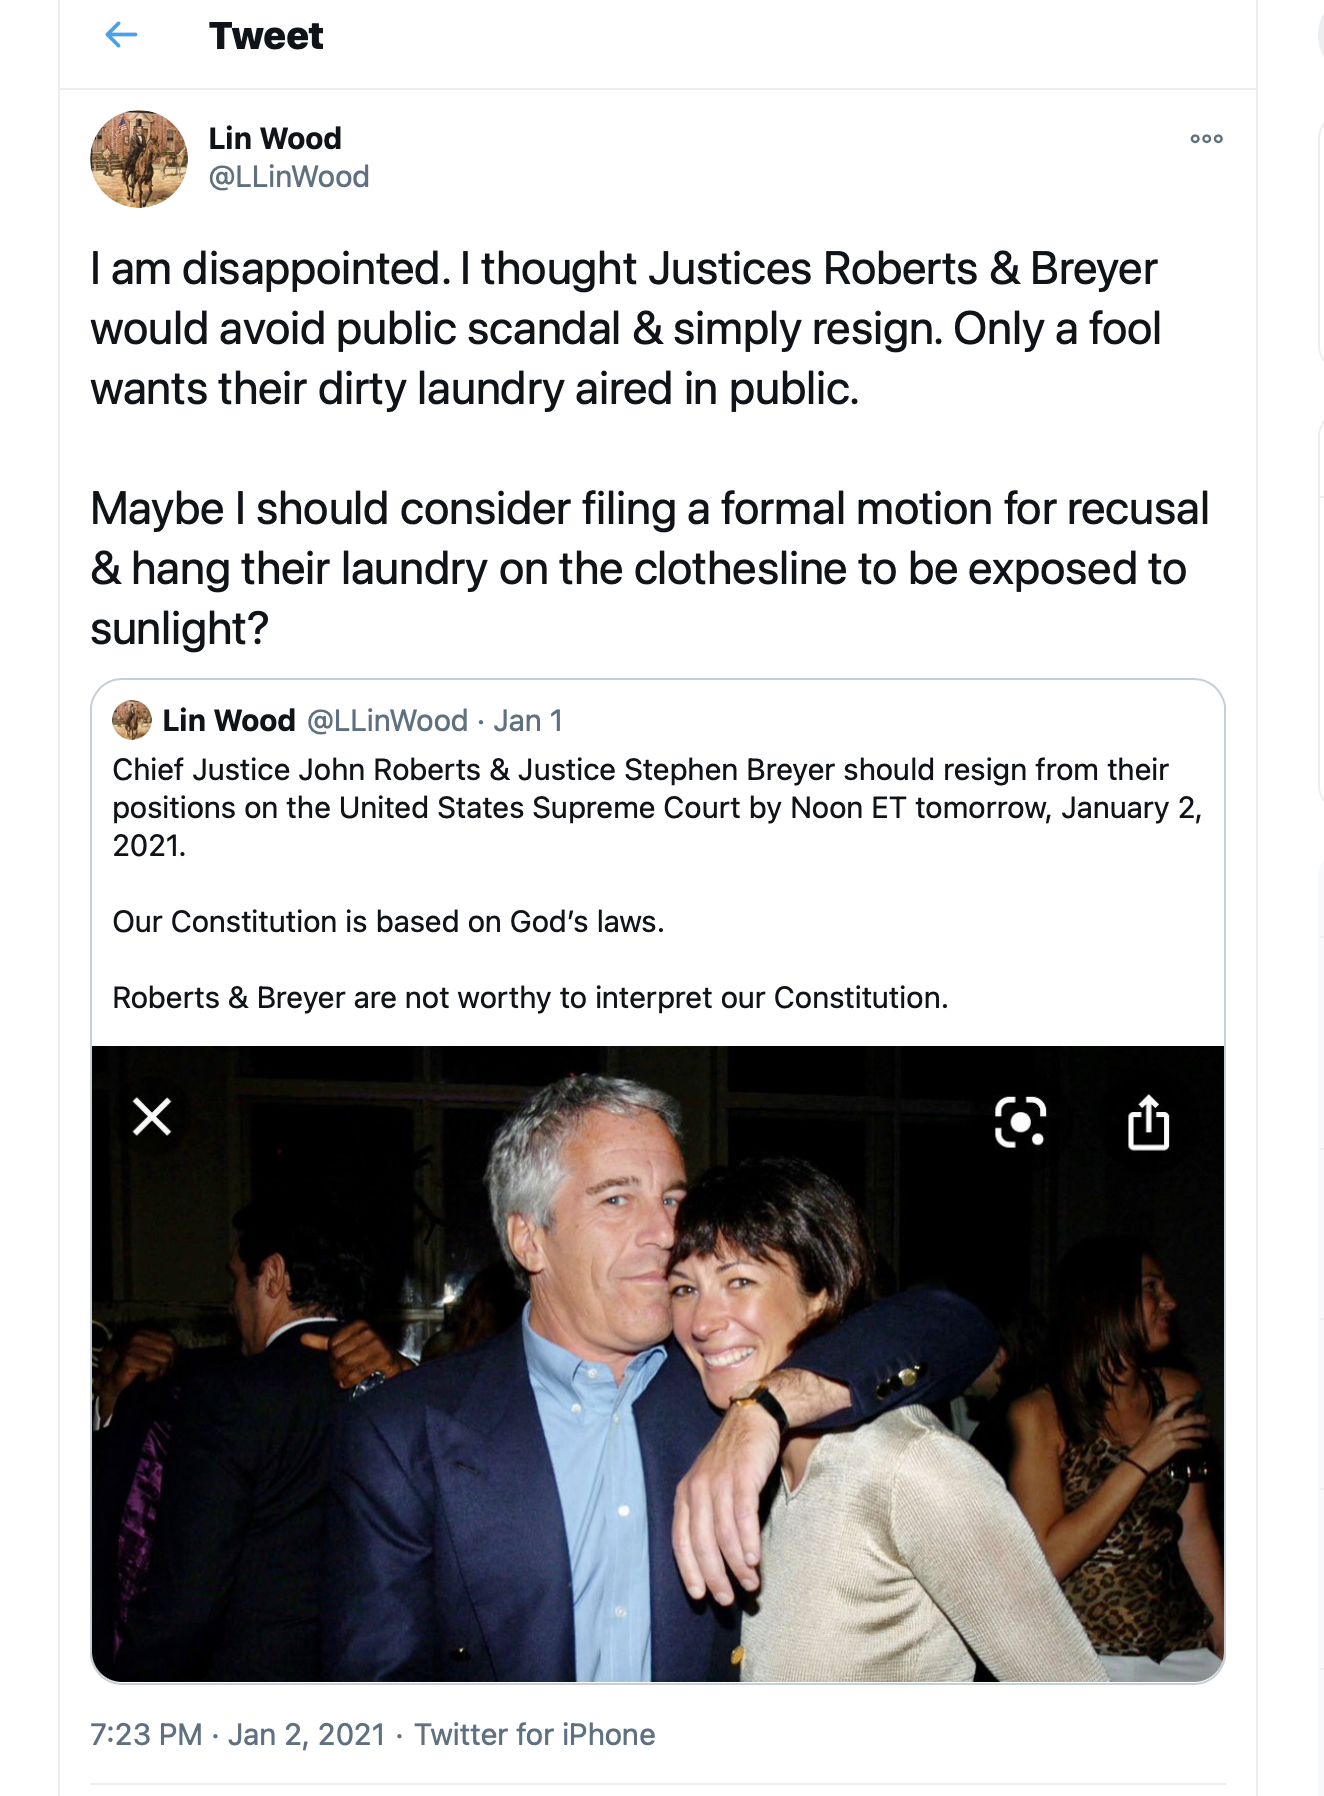Tap the visual search lens icon on photo
1324x1796 pixels.
click(1020, 1121)
